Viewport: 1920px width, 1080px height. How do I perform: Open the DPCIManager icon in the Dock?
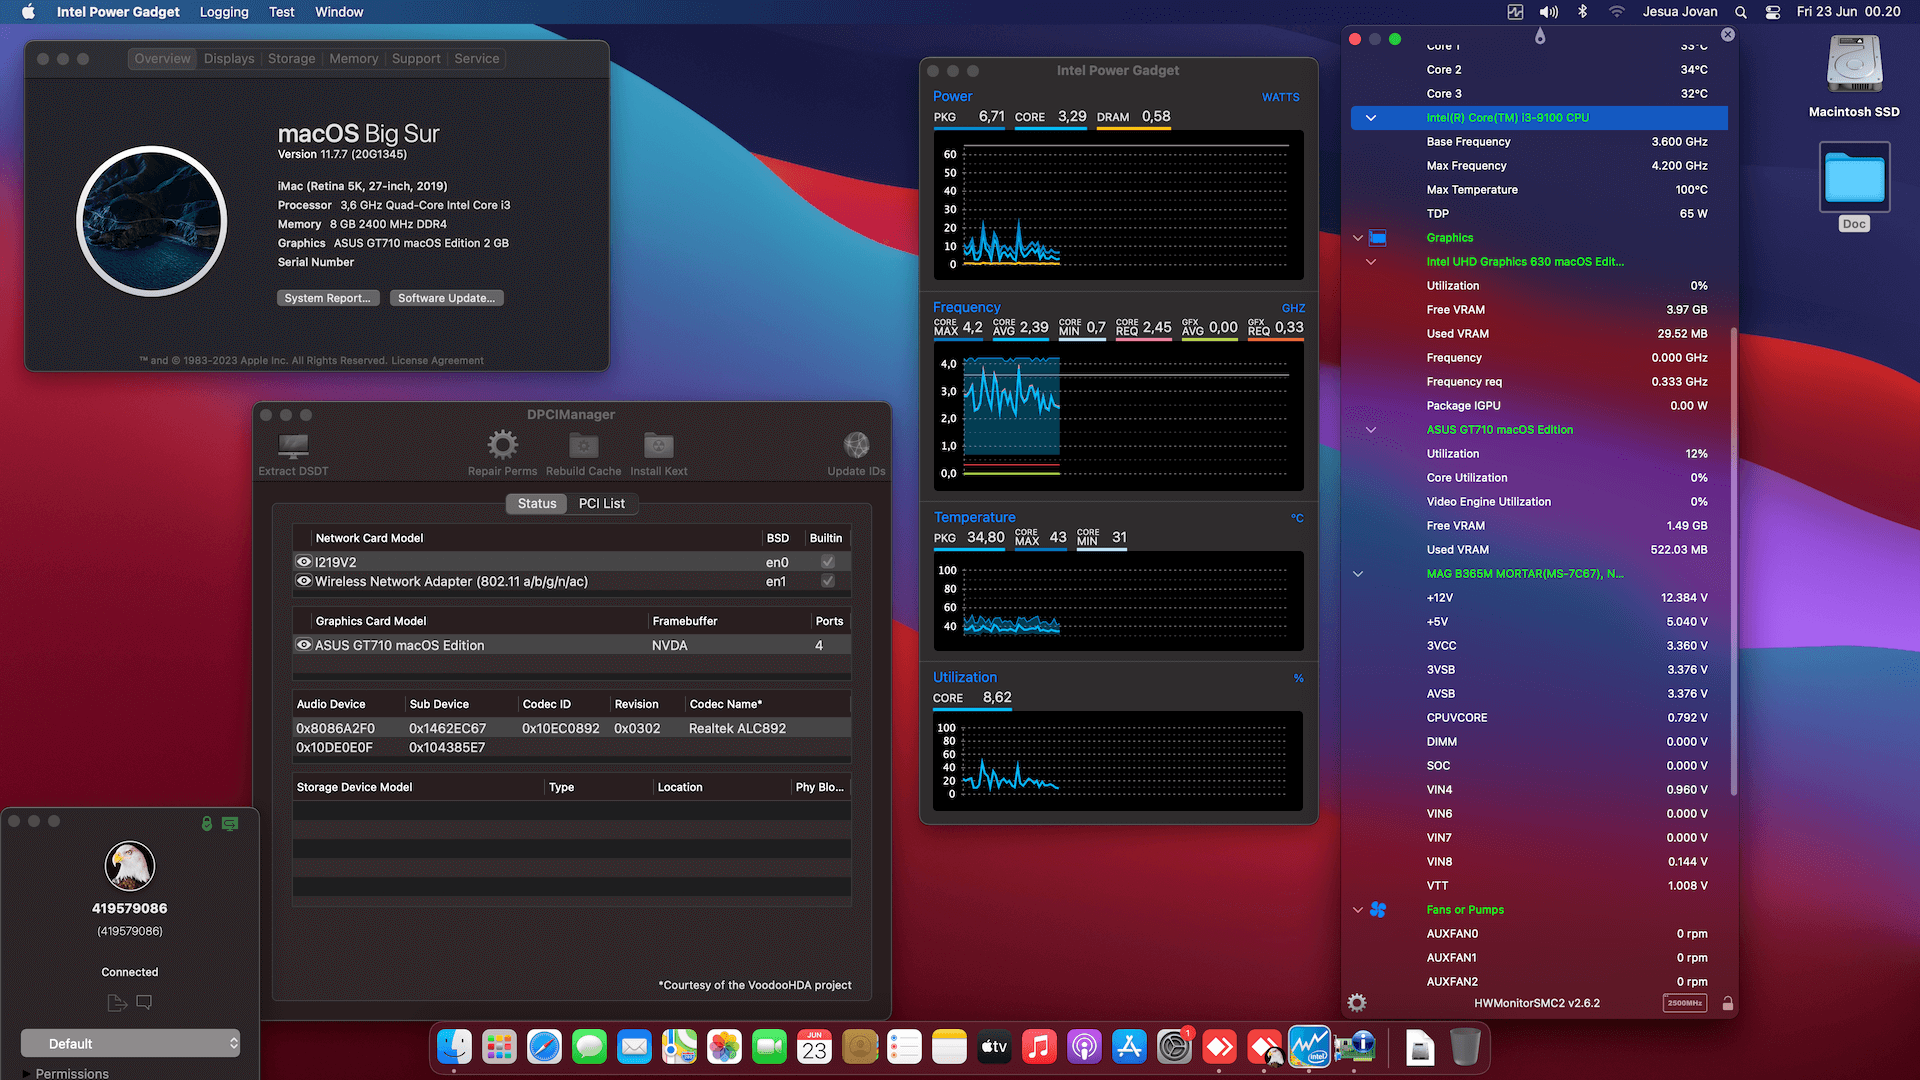tap(1355, 1047)
